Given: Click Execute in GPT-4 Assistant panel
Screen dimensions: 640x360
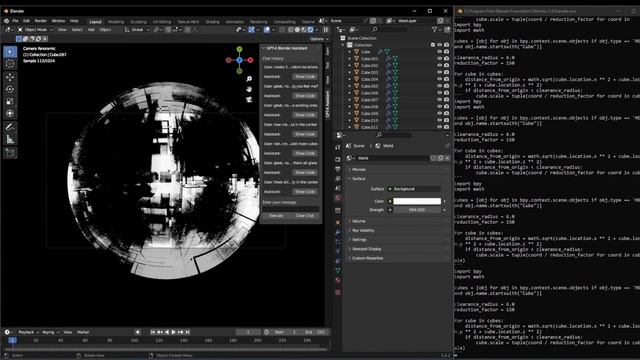Looking at the screenshot, I should pyautogui.click(x=276, y=216).
